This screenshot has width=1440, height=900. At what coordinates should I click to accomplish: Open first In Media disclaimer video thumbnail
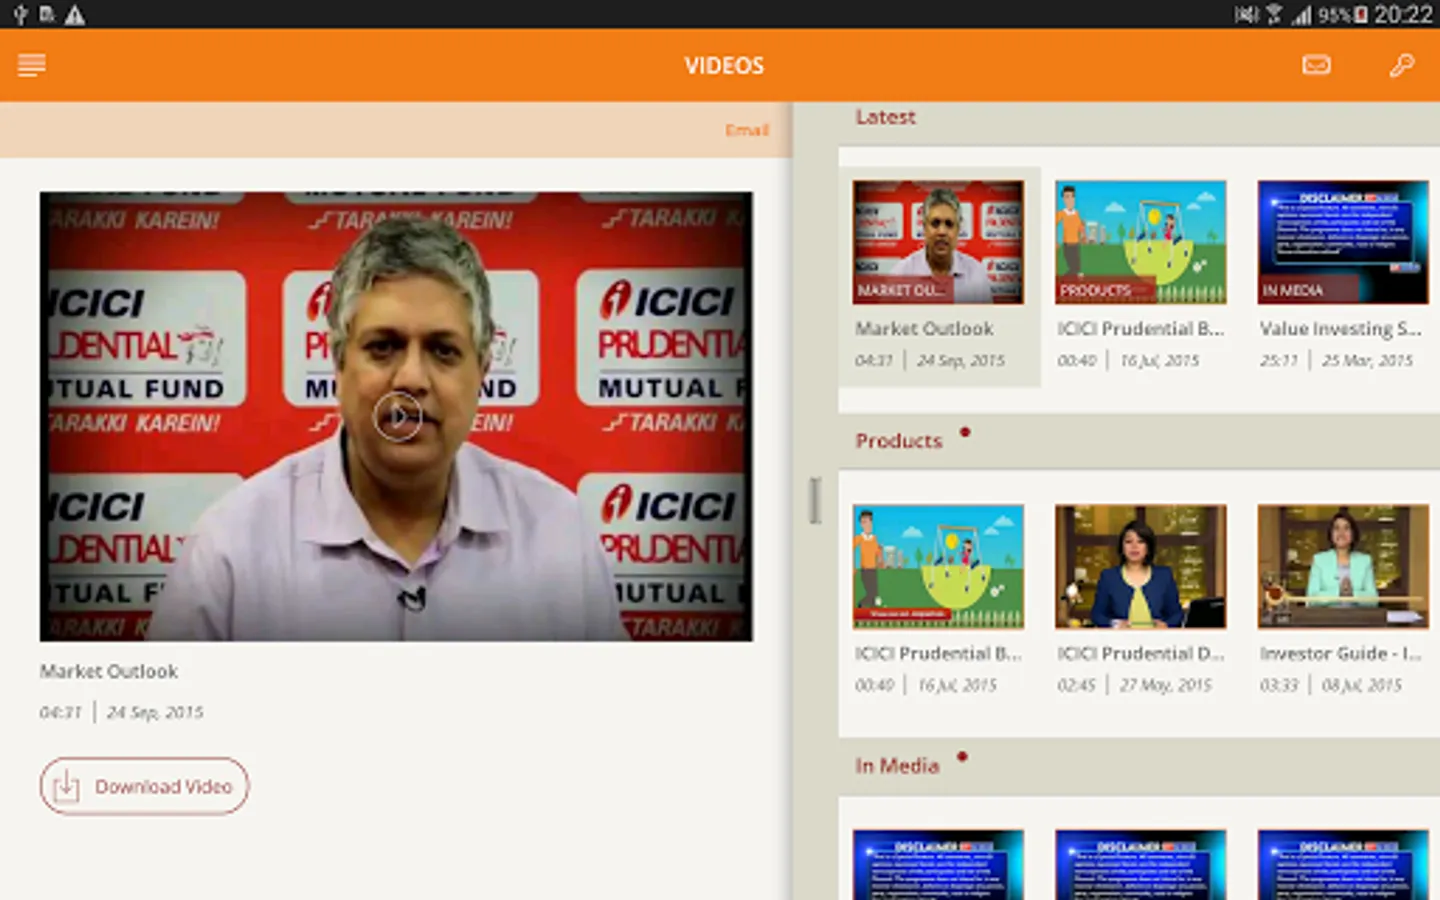(x=938, y=864)
